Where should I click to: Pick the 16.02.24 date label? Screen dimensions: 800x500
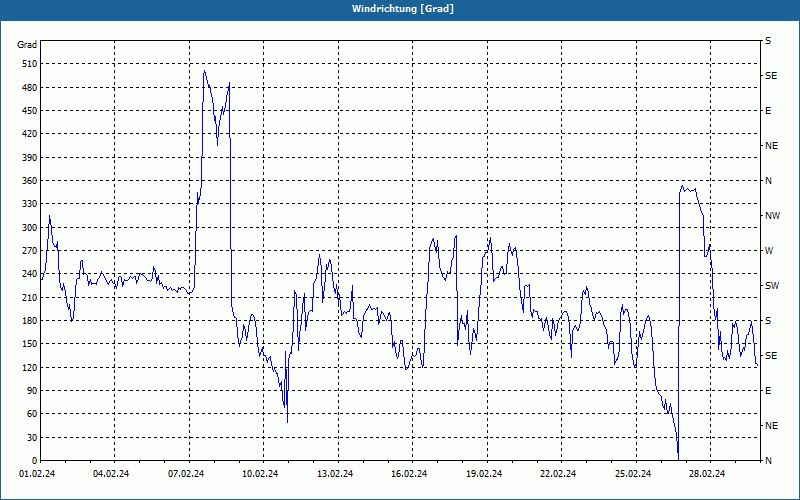pos(409,474)
